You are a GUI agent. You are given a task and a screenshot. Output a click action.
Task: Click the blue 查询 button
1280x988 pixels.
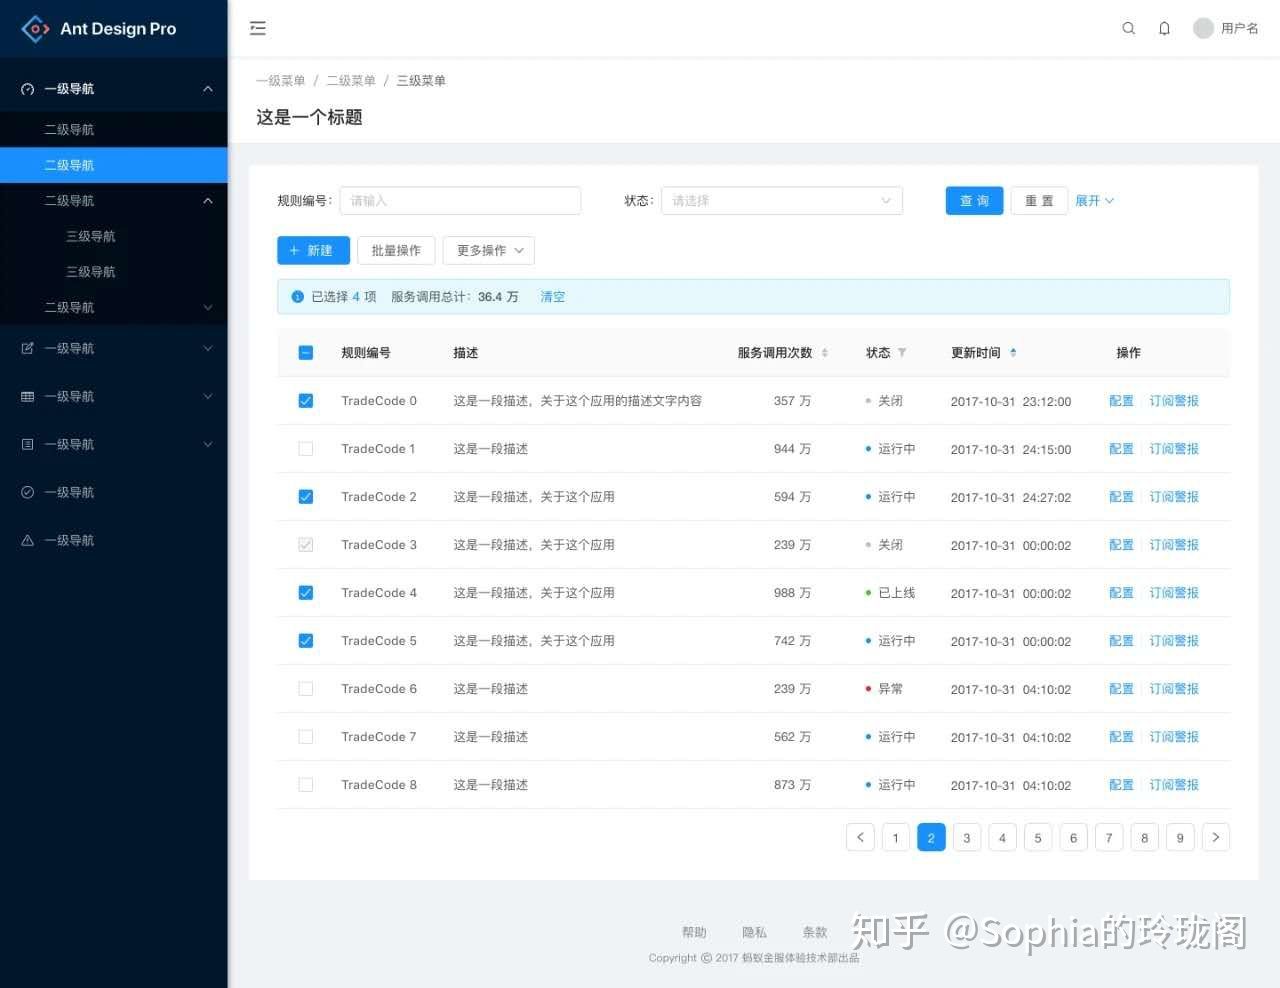tap(973, 200)
